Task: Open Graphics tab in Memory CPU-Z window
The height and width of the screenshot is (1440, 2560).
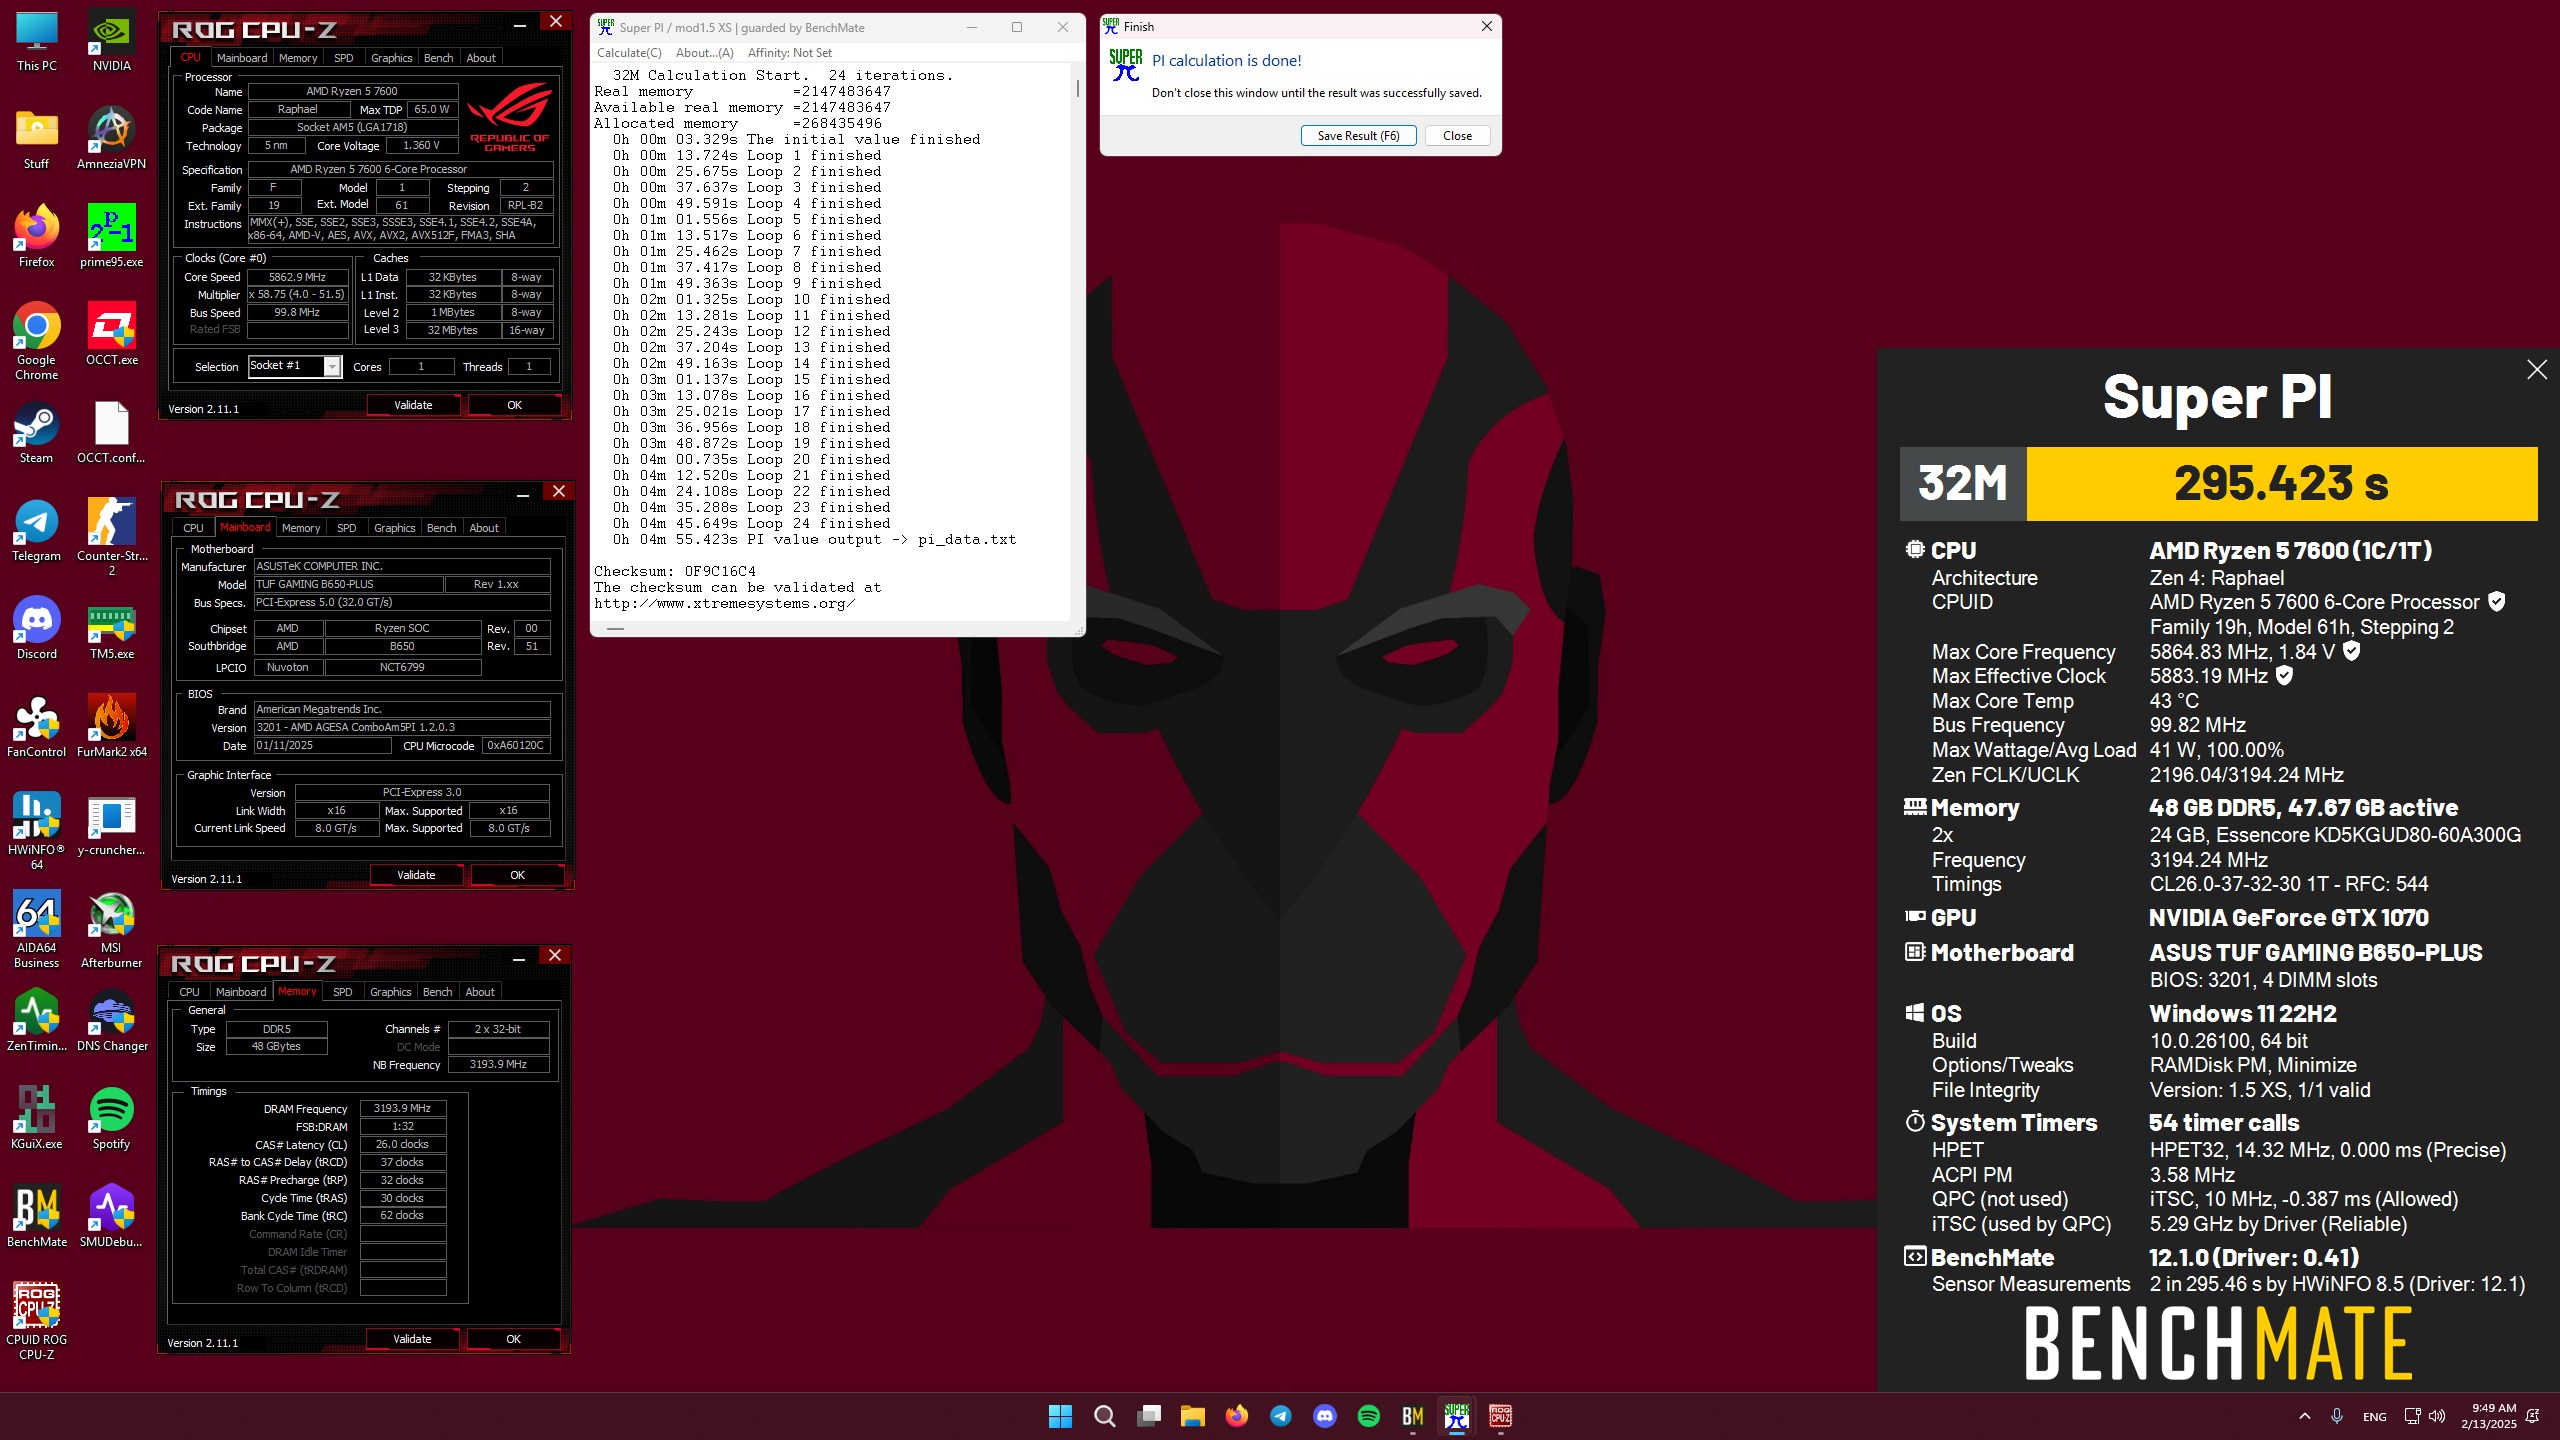Action: [x=390, y=992]
